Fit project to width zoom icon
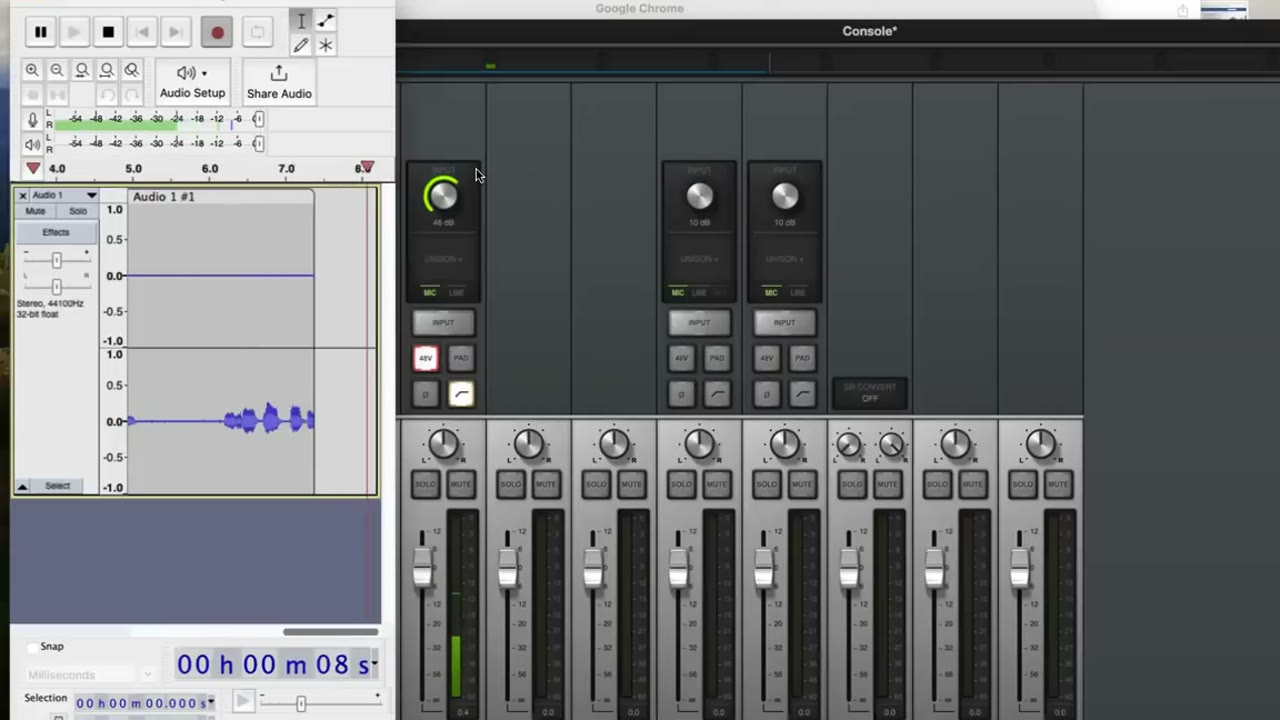 coord(107,70)
